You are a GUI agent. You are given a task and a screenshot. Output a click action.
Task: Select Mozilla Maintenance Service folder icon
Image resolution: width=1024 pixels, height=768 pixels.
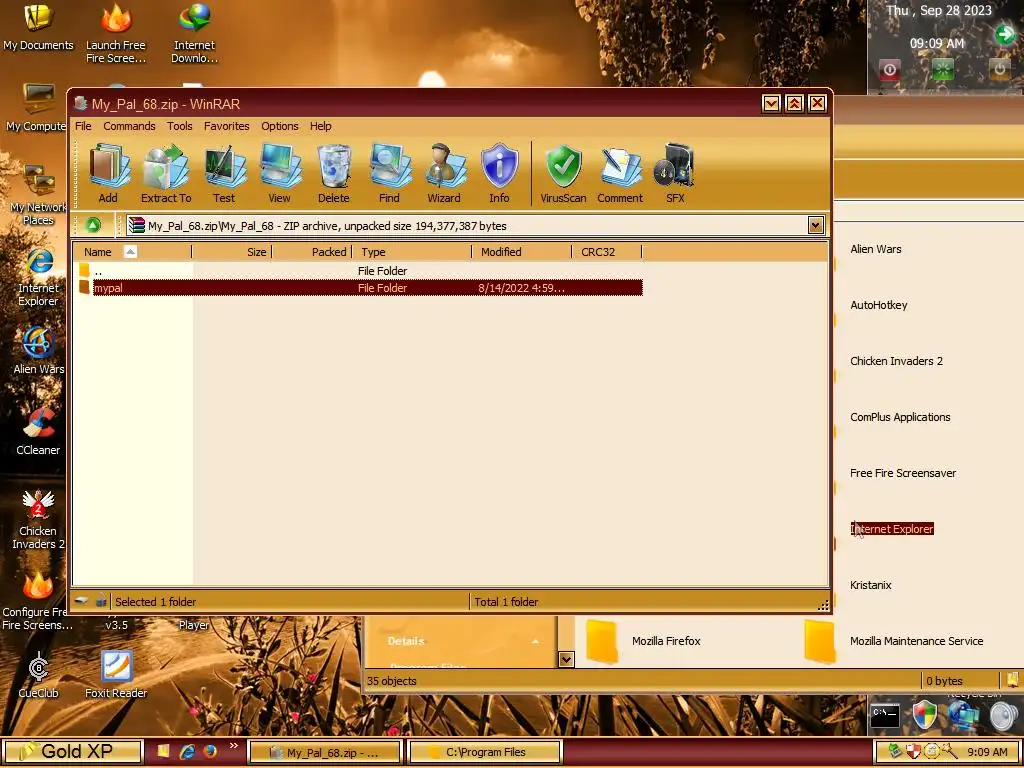pyautogui.click(x=820, y=641)
